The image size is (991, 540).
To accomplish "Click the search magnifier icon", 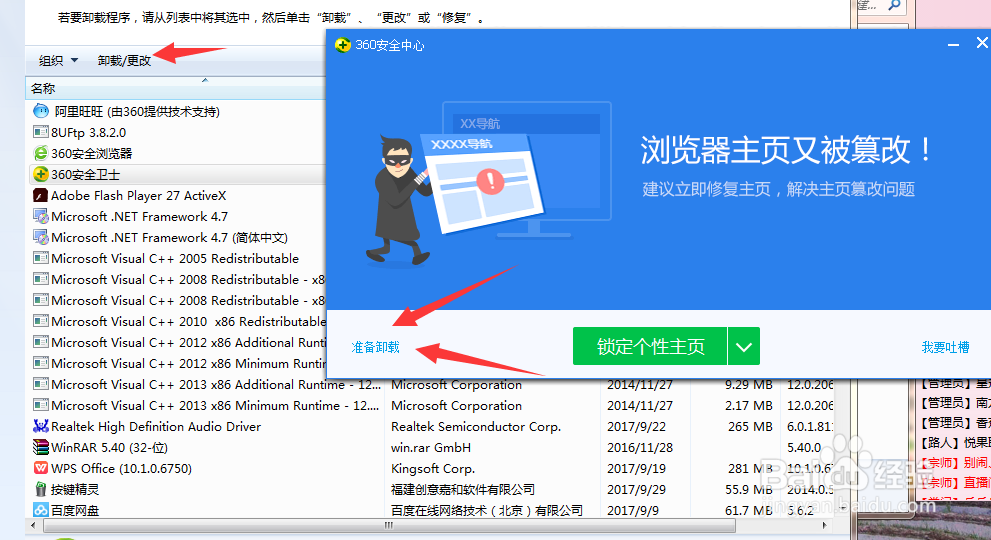I will click(x=894, y=6).
